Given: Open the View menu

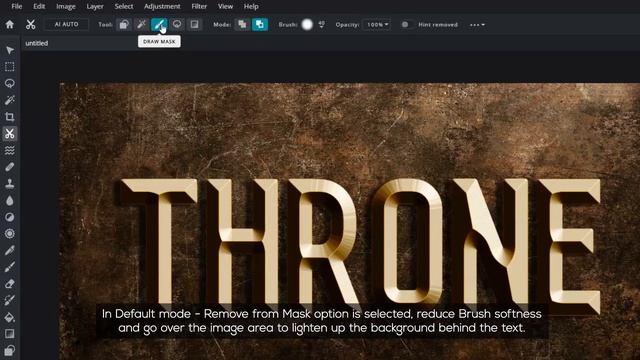Looking at the screenshot, I should (225, 7).
